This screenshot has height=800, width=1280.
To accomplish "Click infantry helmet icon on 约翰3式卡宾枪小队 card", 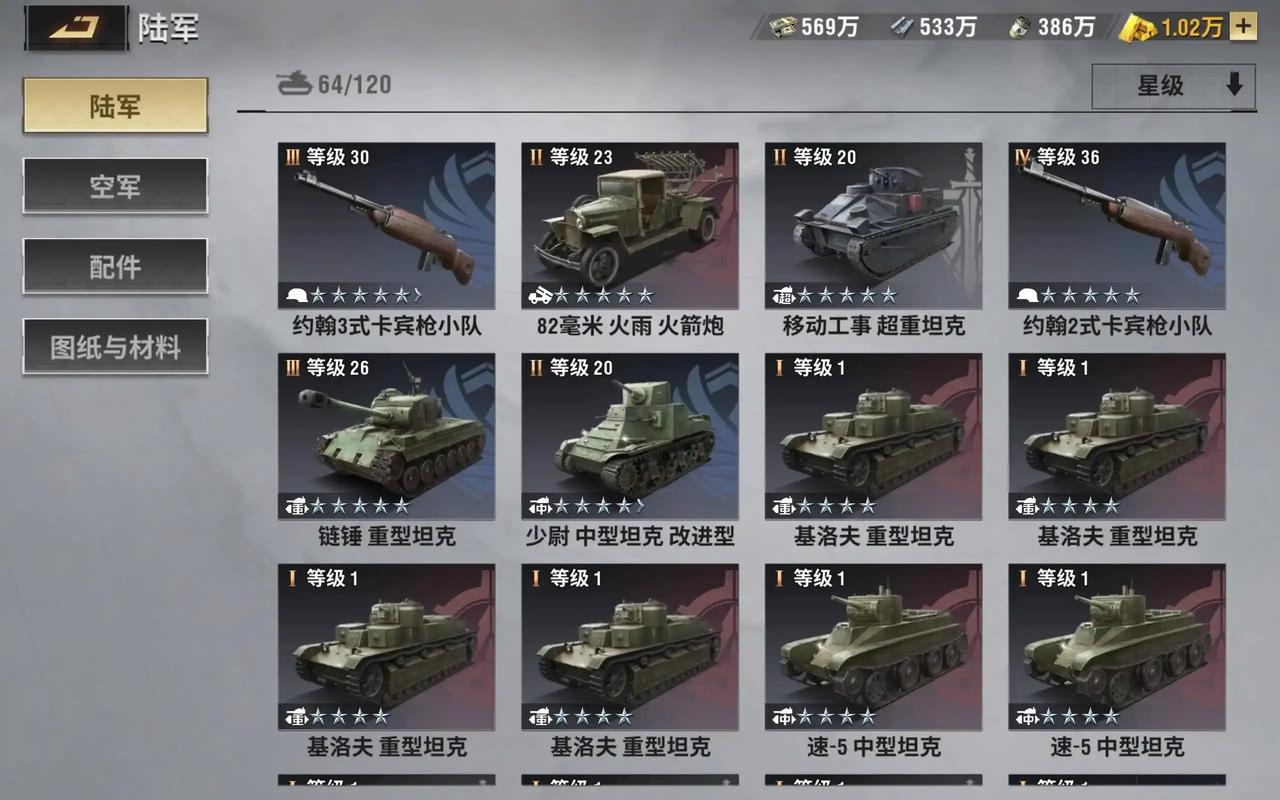I will pos(296,295).
